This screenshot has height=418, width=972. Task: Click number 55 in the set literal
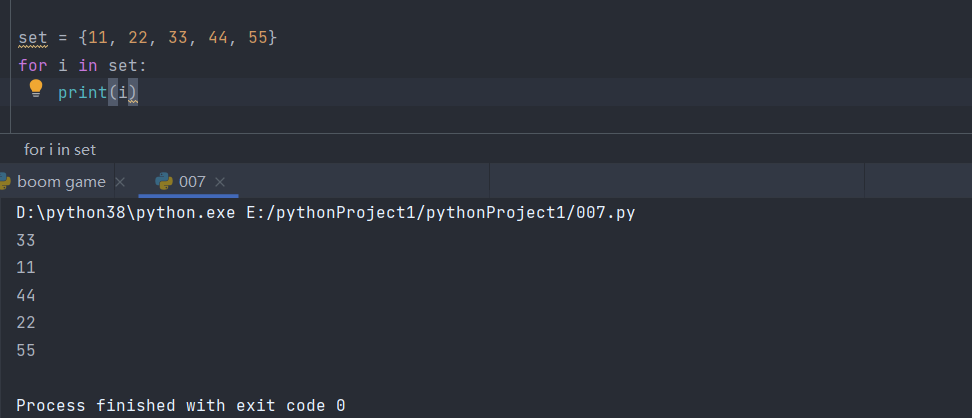(258, 38)
